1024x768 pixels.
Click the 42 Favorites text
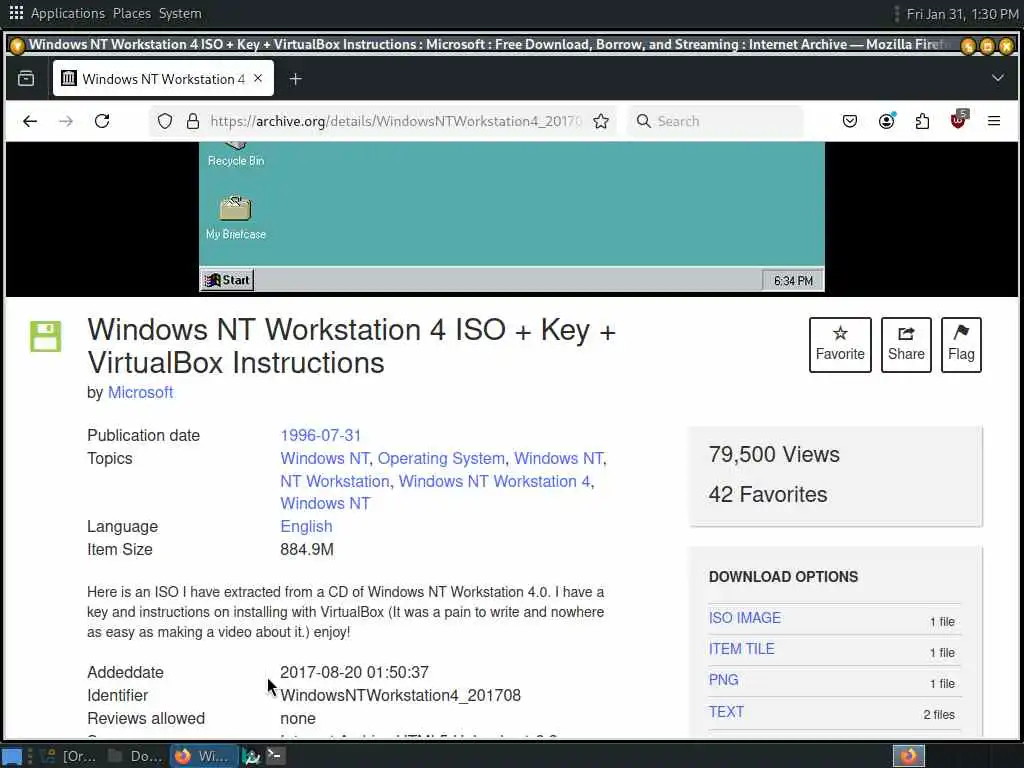(x=768, y=494)
